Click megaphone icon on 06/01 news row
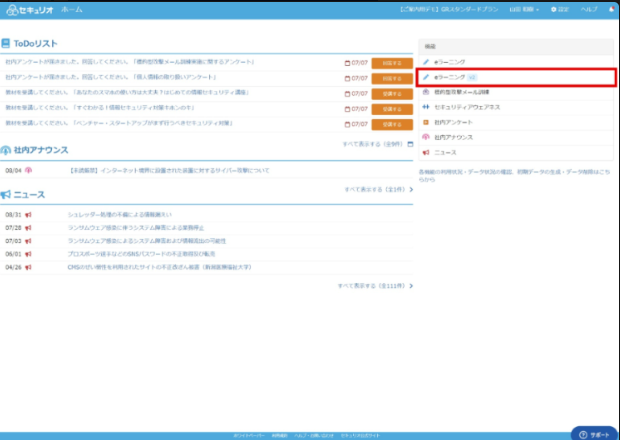Image resolution: width=620 pixels, height=440 pixels. (28, 254)
